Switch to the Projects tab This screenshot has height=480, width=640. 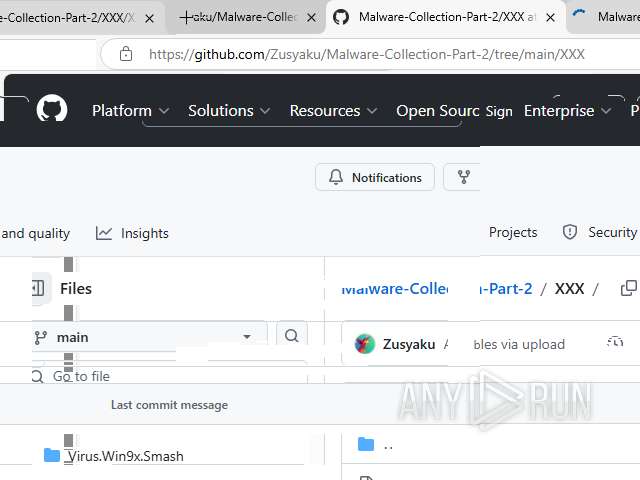pos(513,232)
